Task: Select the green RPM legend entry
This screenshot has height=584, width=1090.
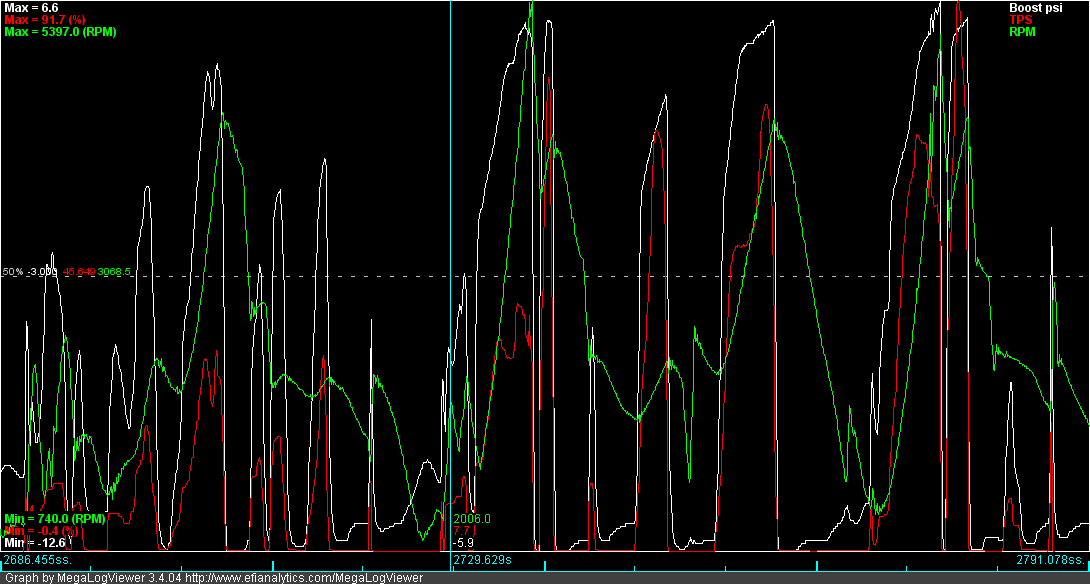Action: click(1022, 32)
